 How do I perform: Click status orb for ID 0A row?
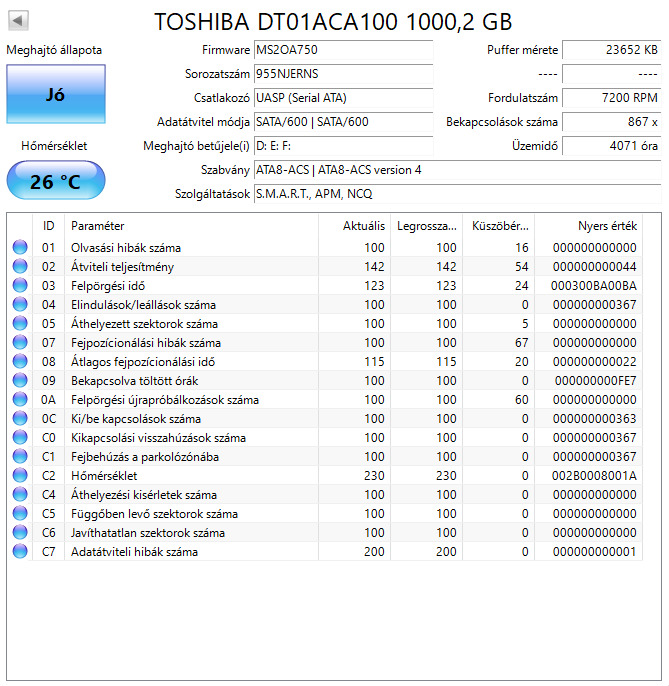(20, 399)
